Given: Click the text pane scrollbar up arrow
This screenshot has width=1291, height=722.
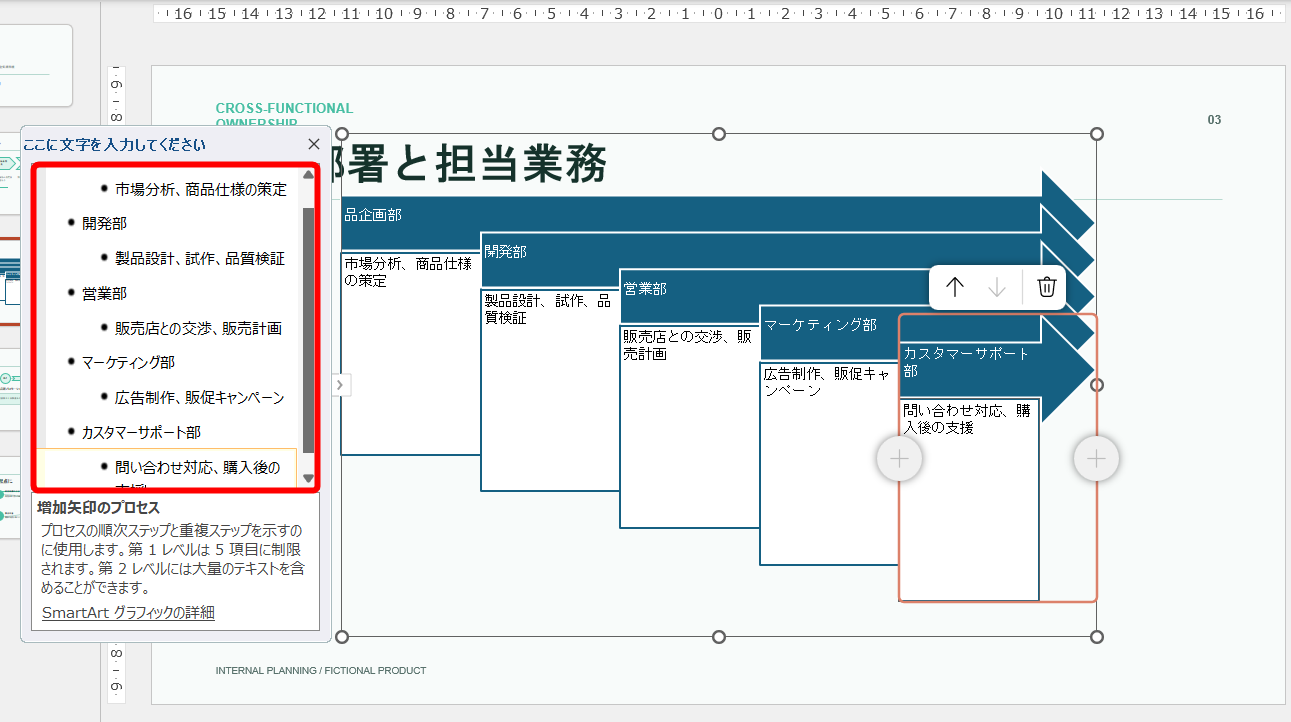Looking at the screenshot, I should (308, 174).
